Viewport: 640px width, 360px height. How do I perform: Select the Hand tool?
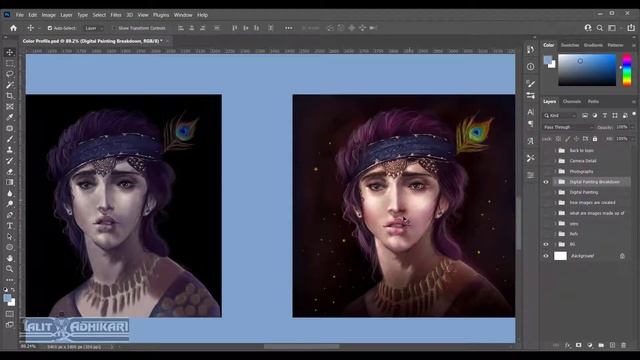coord(10,258)
